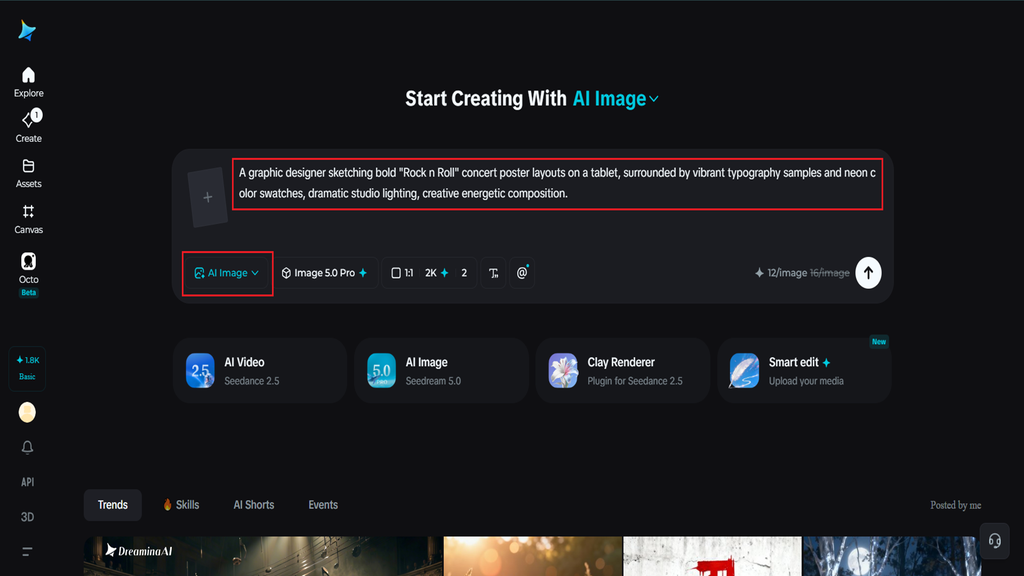Open the Clay Renderer plugin card
The image size is (1024, 576).
click(622, 370)
